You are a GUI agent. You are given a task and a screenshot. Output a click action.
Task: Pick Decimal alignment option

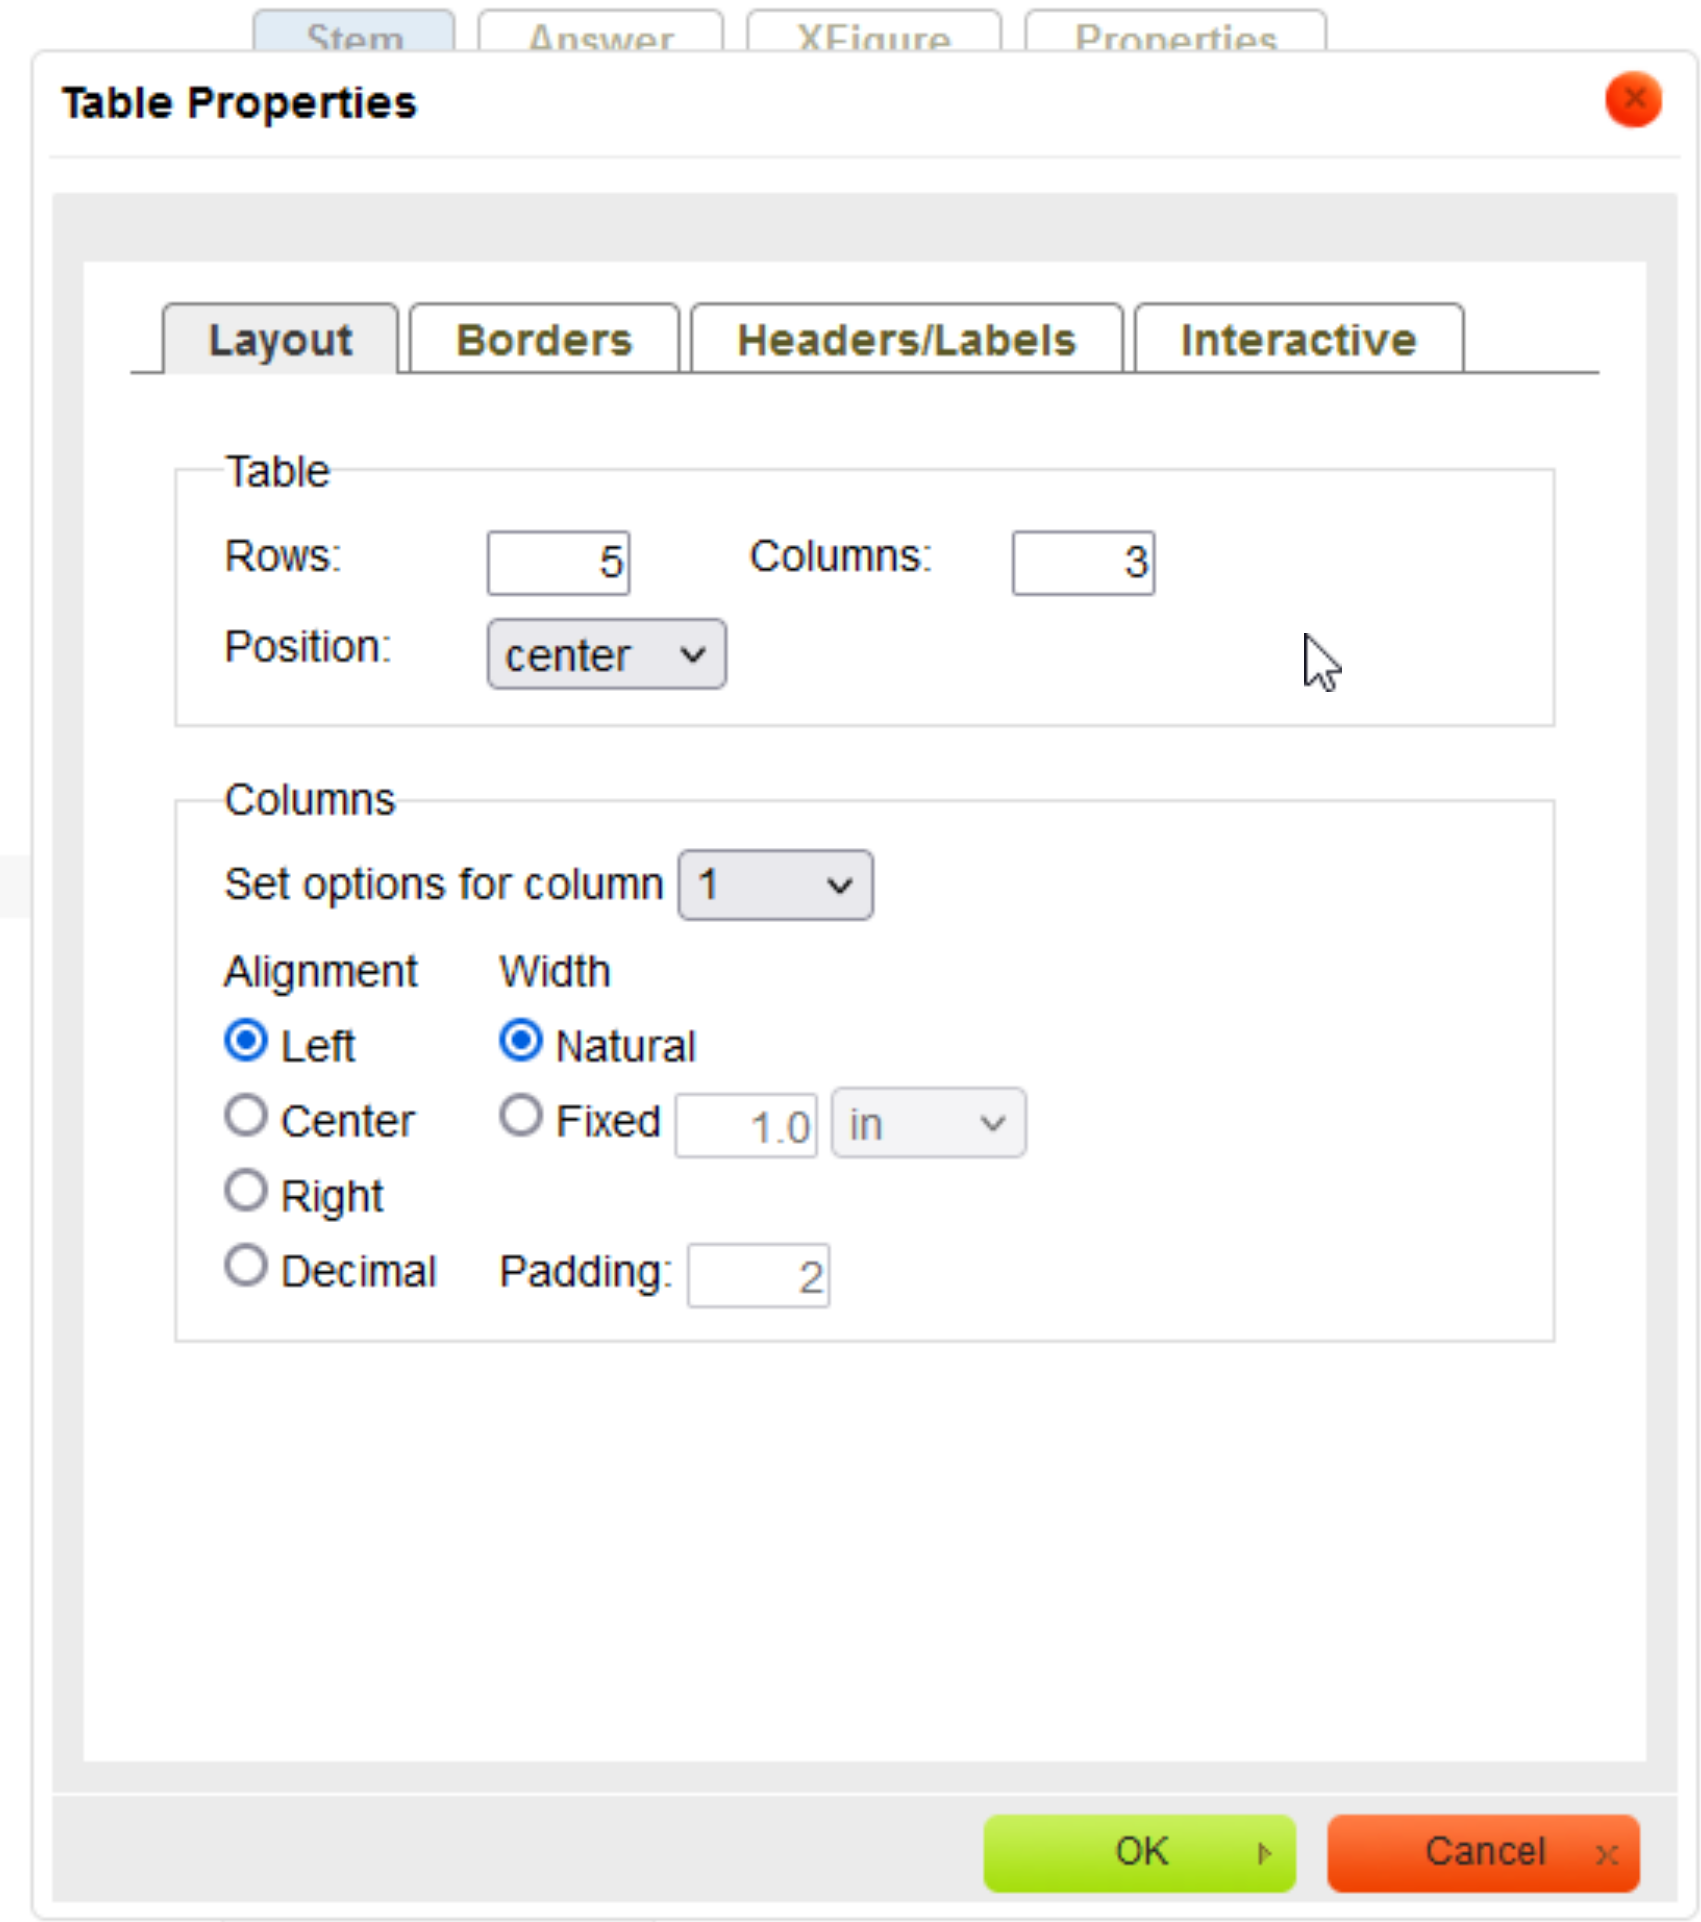246,1266
